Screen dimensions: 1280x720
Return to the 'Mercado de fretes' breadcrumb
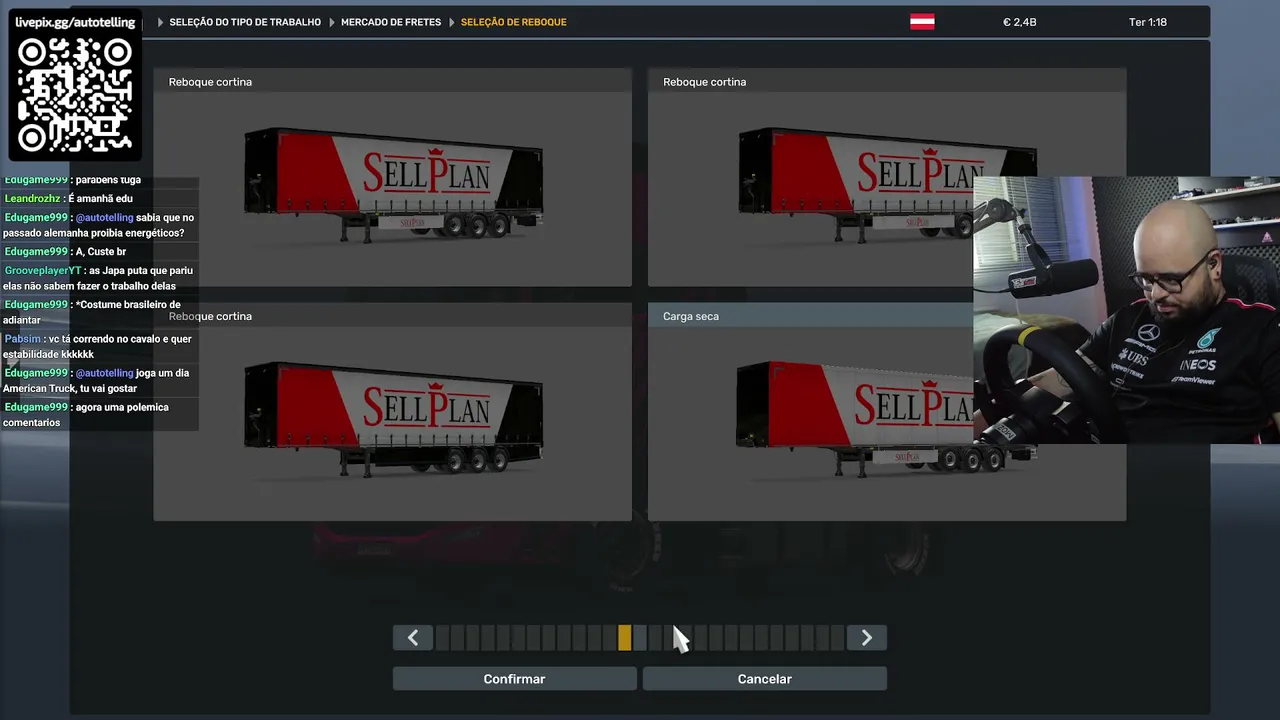(x=391, y=22)
